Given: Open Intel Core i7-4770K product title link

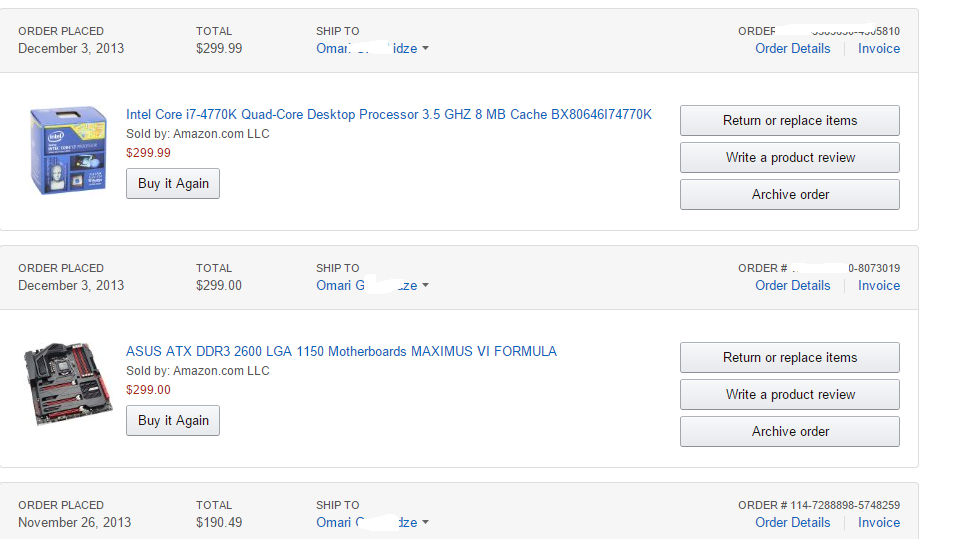Looking at the screenshot, I should point(388,114).
